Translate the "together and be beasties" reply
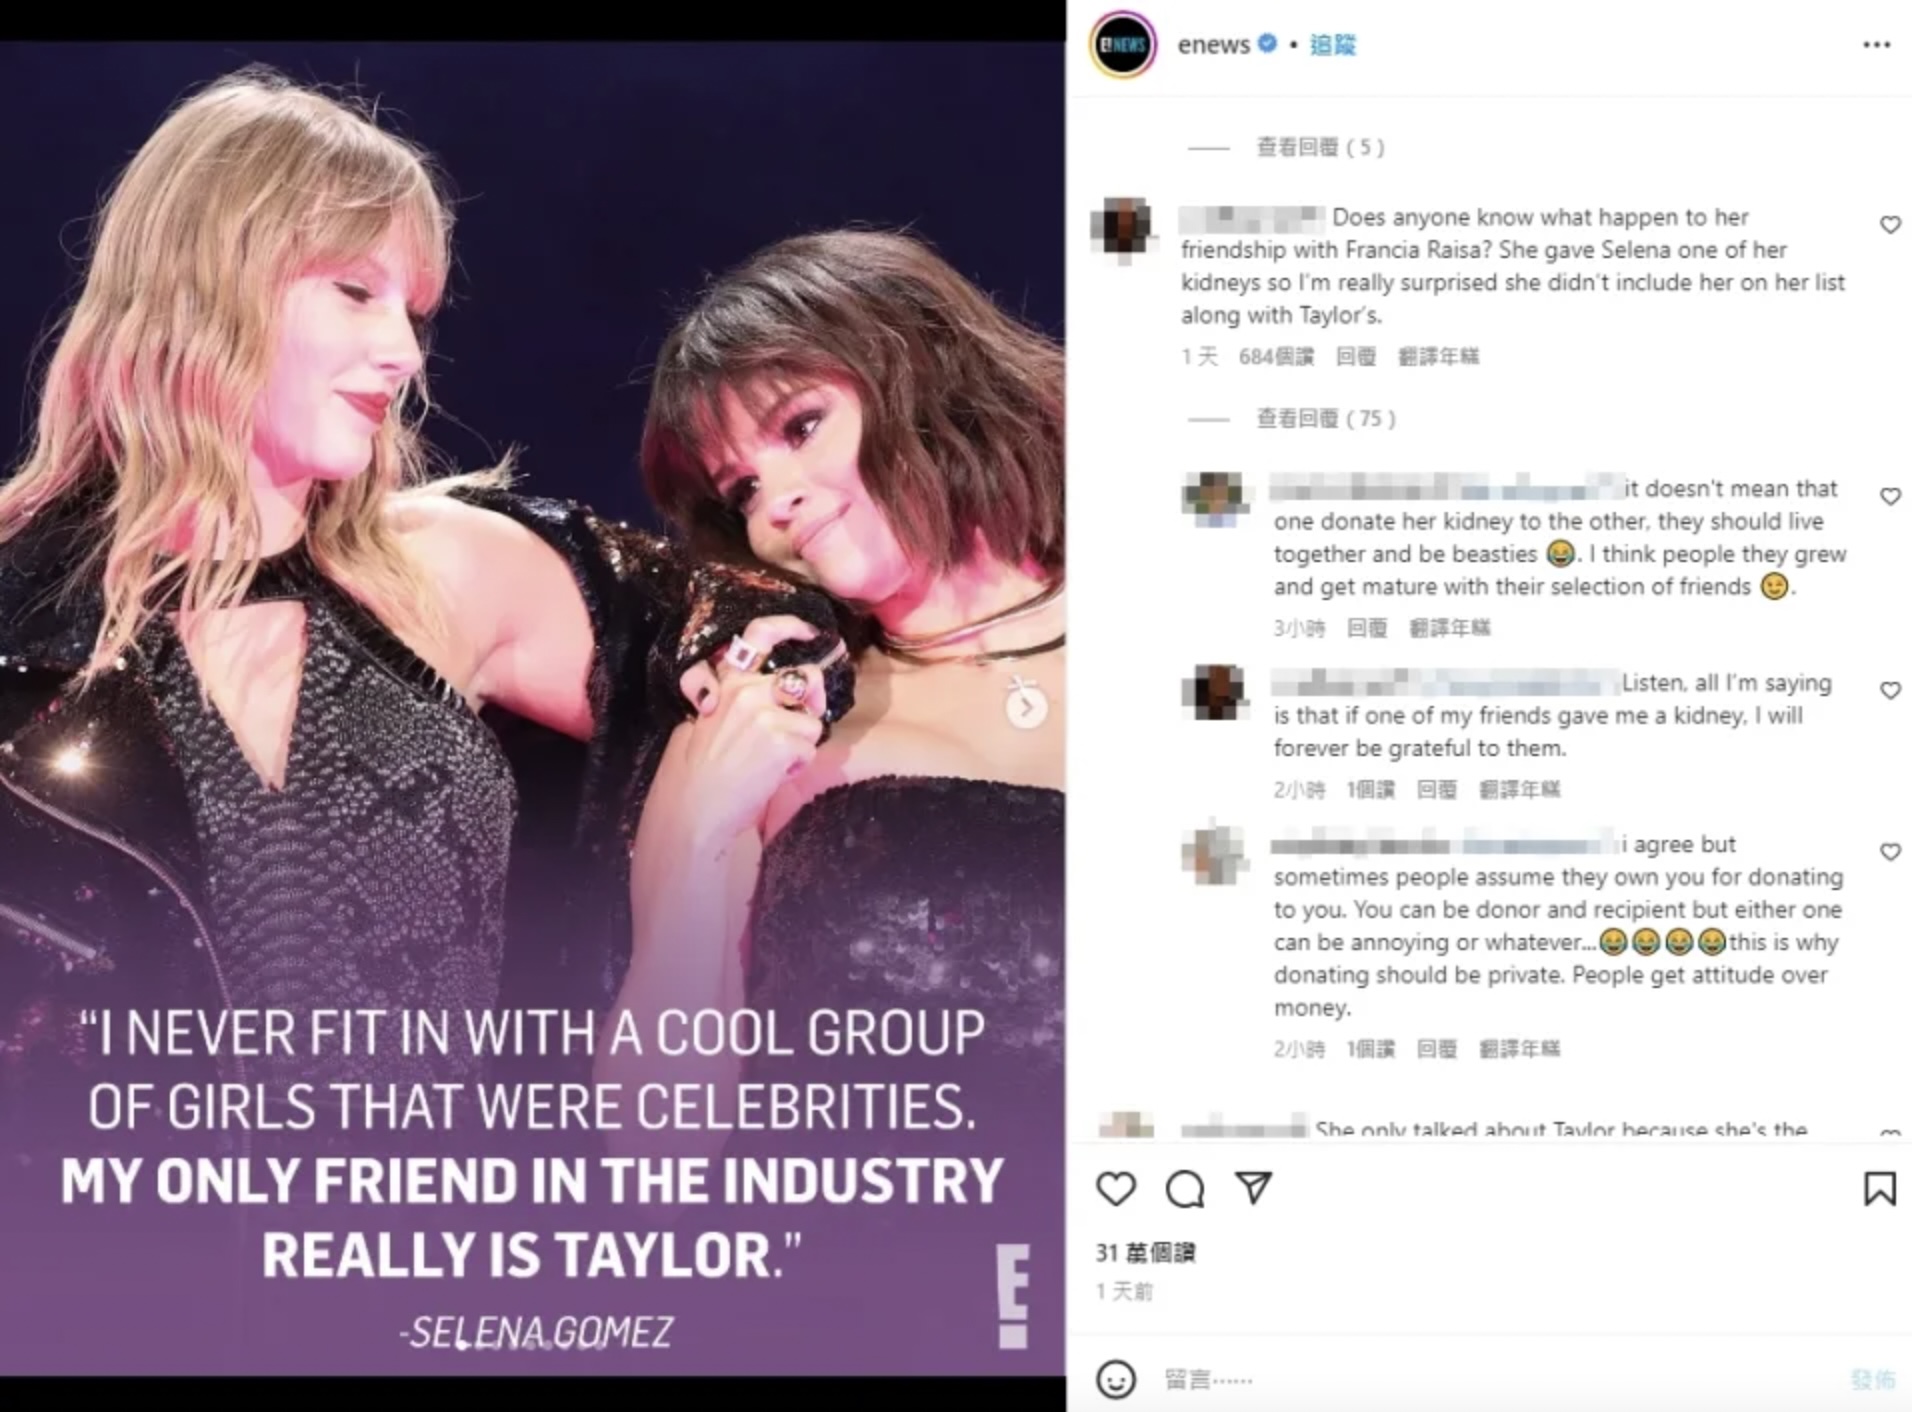1912x1412 pixels. point(1449,628)
